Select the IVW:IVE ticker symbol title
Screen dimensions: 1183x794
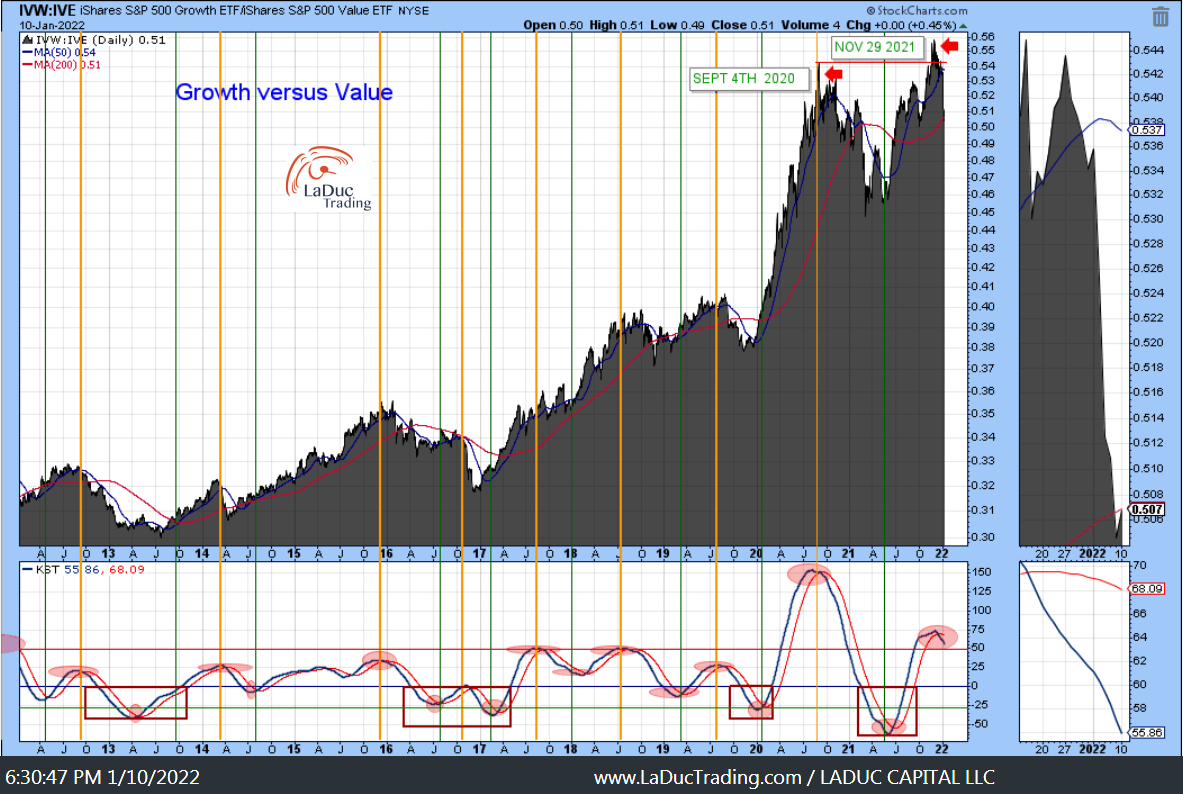(48, 11)
